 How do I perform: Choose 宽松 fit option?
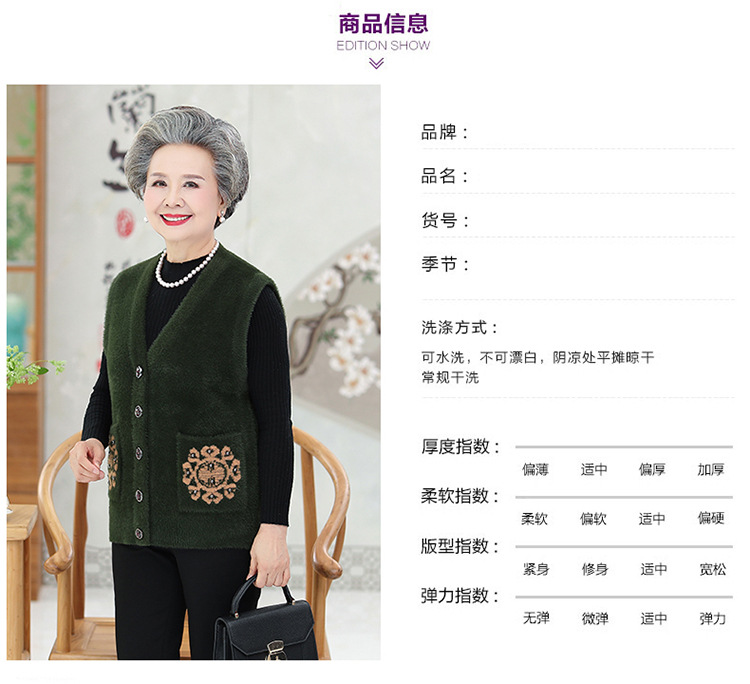click(x=713, y=569)
